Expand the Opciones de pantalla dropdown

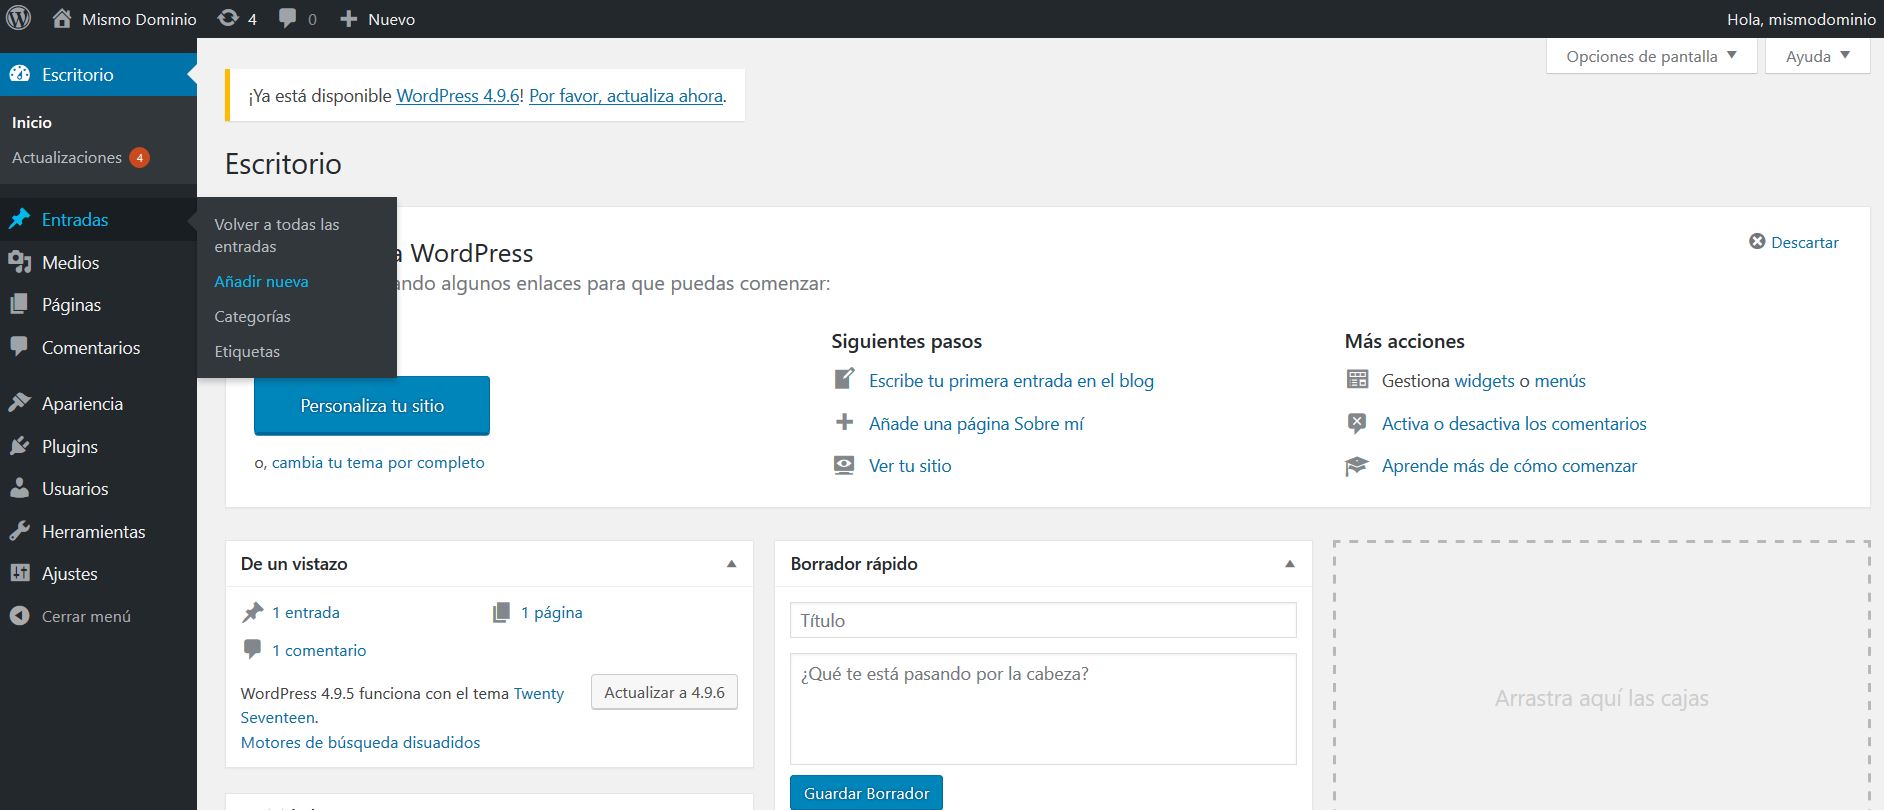(1651, 56)
